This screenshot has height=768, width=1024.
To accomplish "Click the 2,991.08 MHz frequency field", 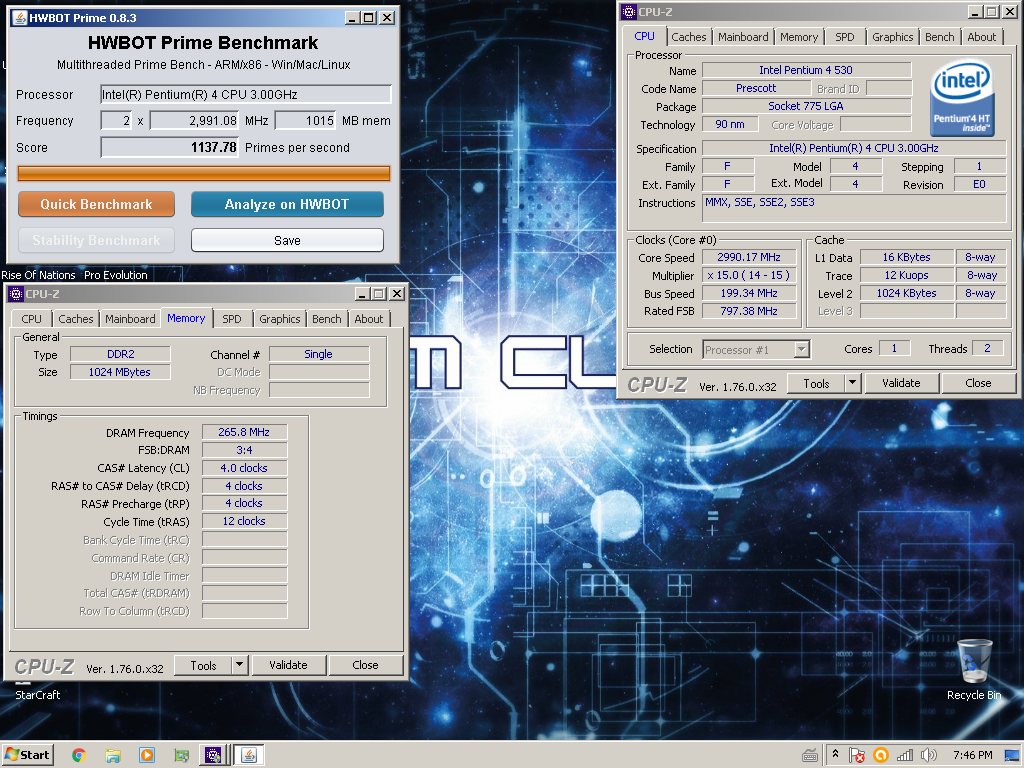I will [195, 121].
